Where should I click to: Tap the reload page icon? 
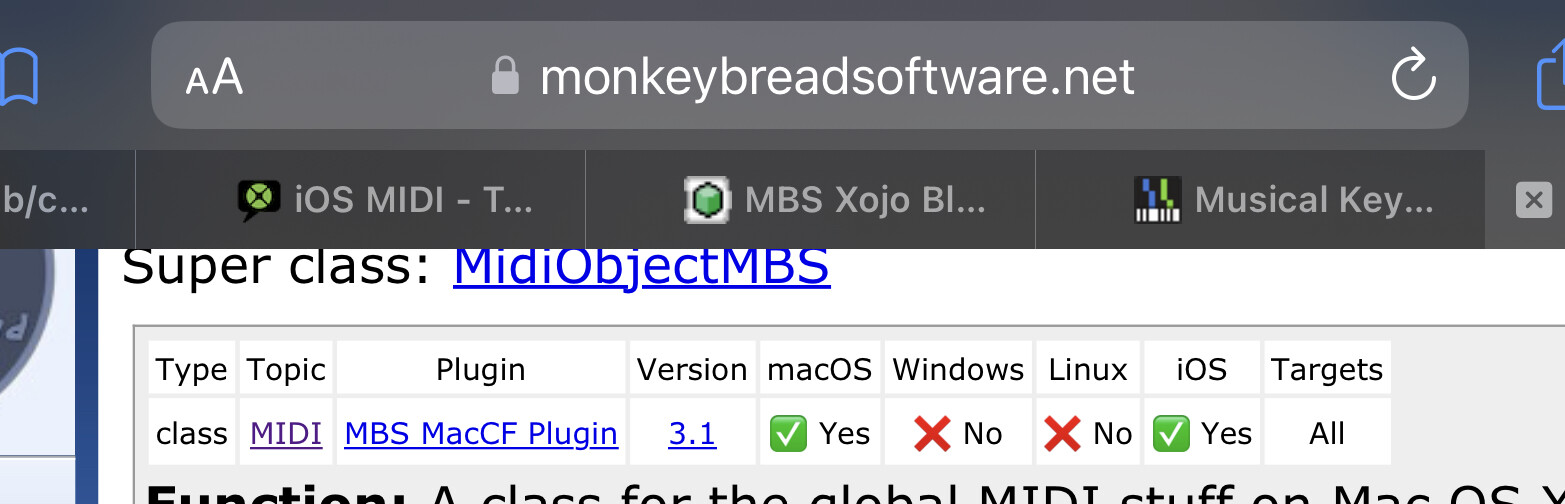[1413, 76]
